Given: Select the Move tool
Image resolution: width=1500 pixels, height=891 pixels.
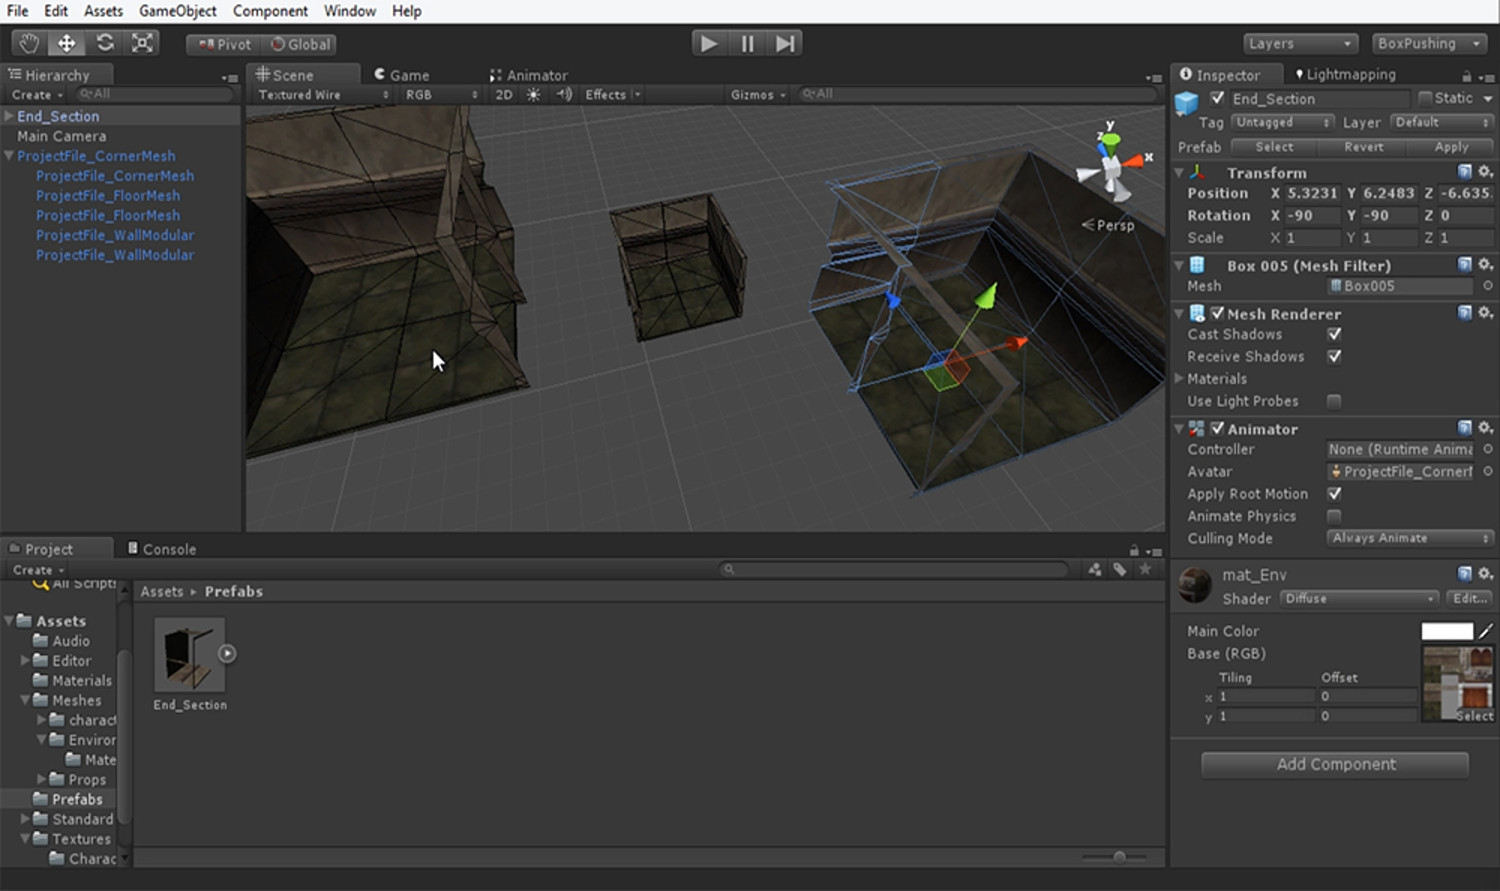Looking at the screenshot, I should [66, 42].
